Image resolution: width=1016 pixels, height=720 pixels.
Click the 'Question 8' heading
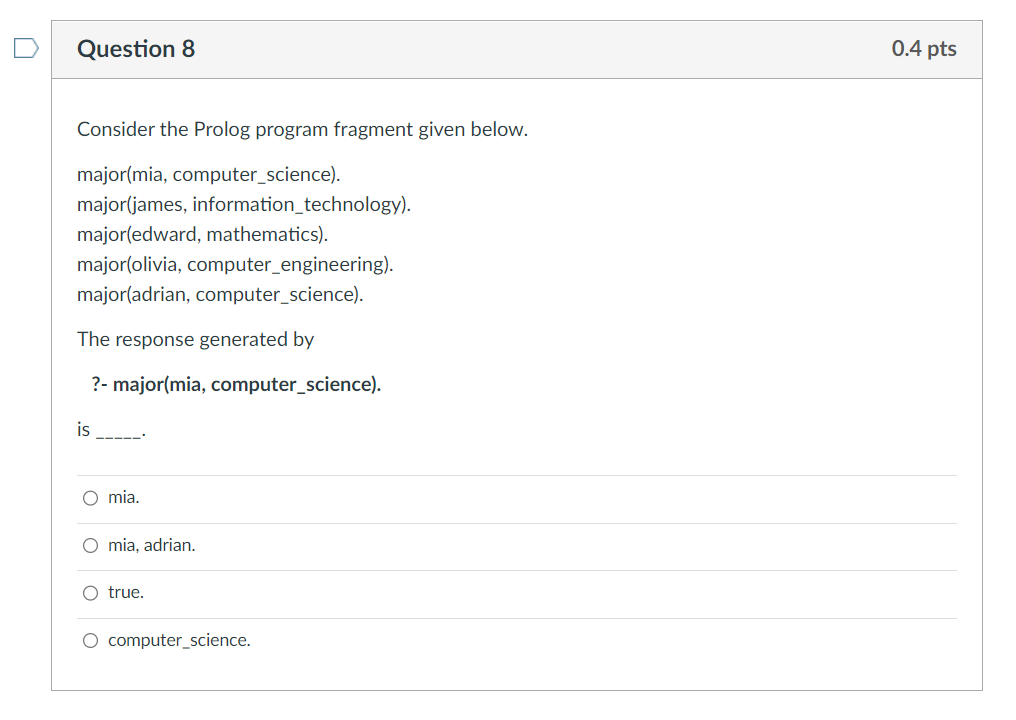[136, 49]
